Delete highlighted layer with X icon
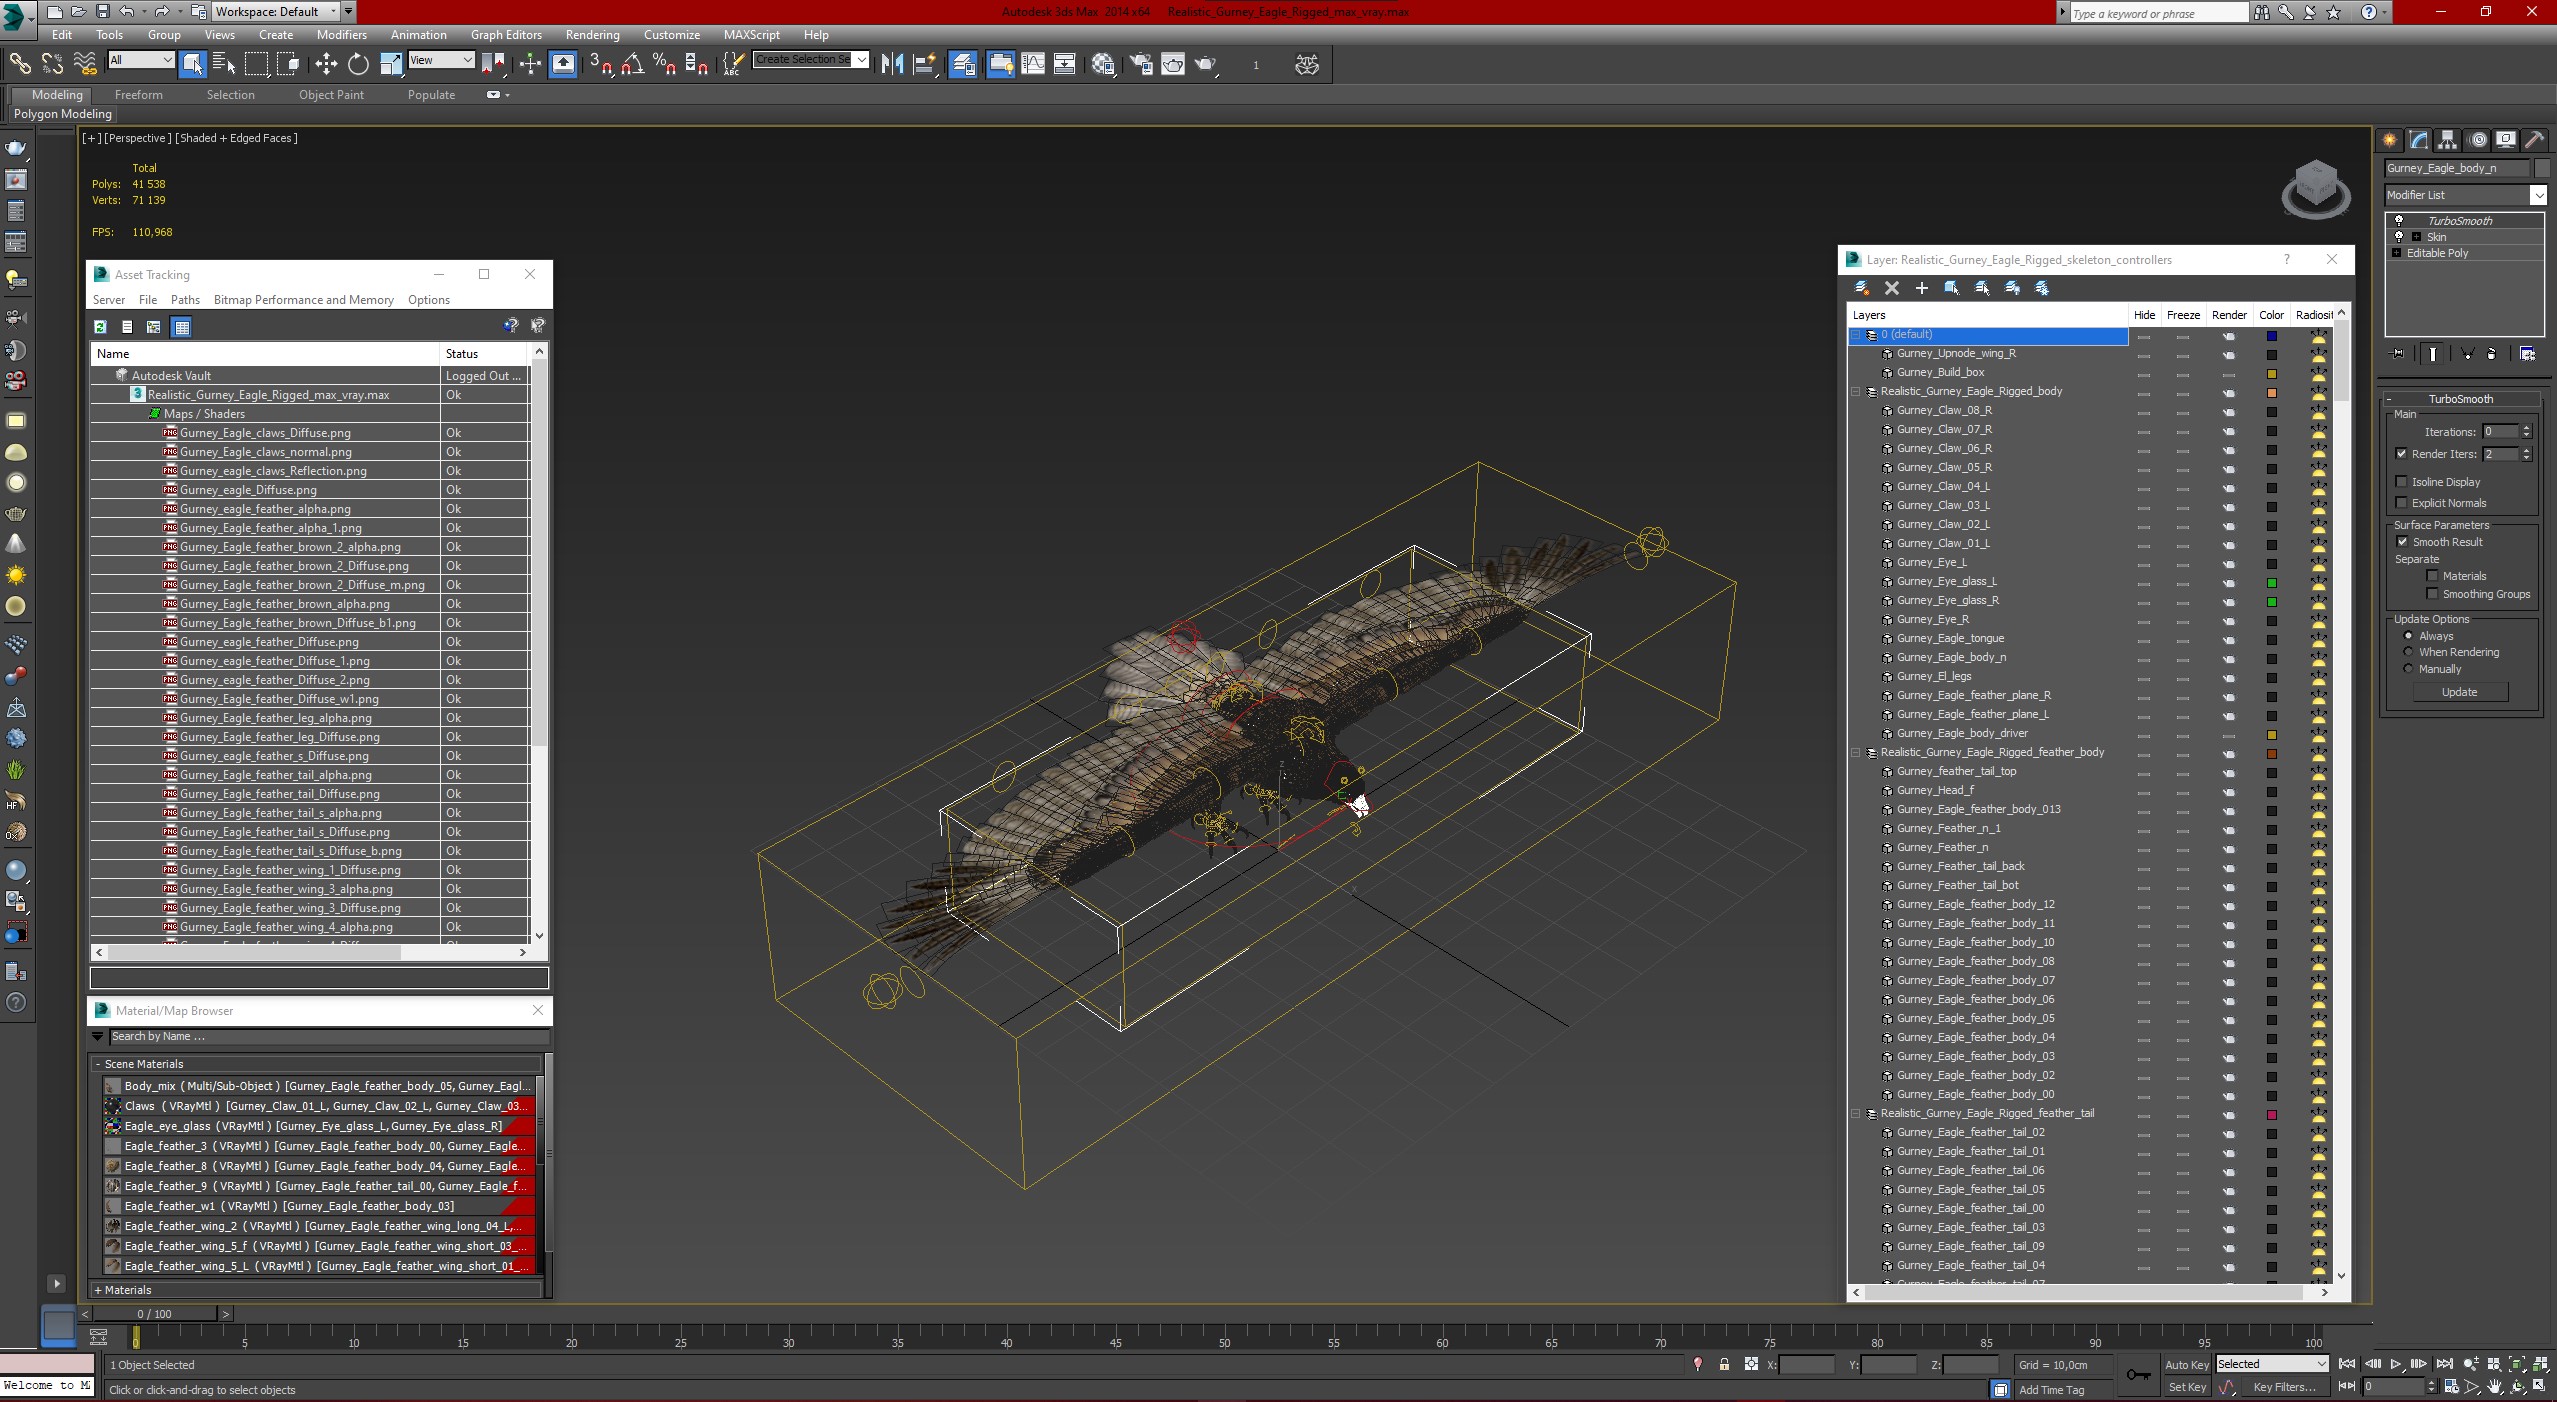This screenshot has height=1402, width=2557. (1891, 288)
